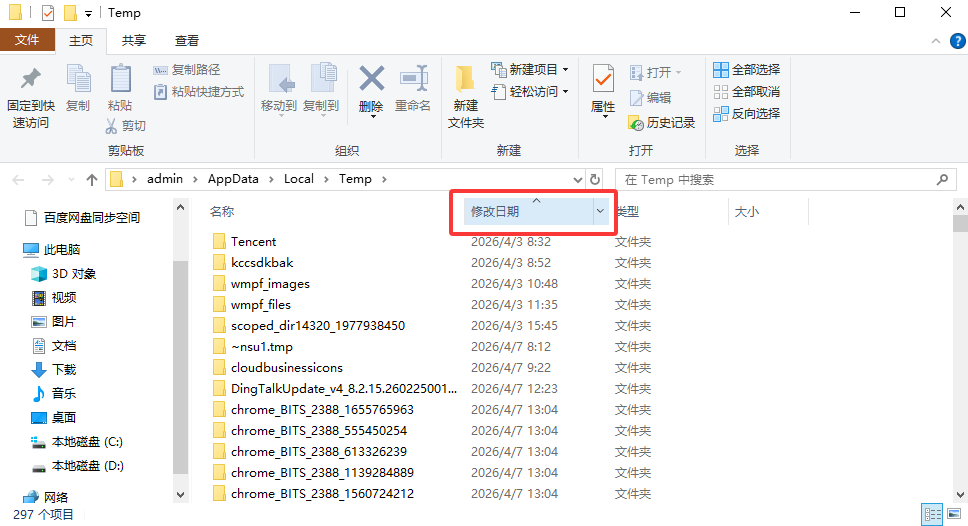
Task: Open the Recent locations dropdown arrow
Action: pos(71,180)
